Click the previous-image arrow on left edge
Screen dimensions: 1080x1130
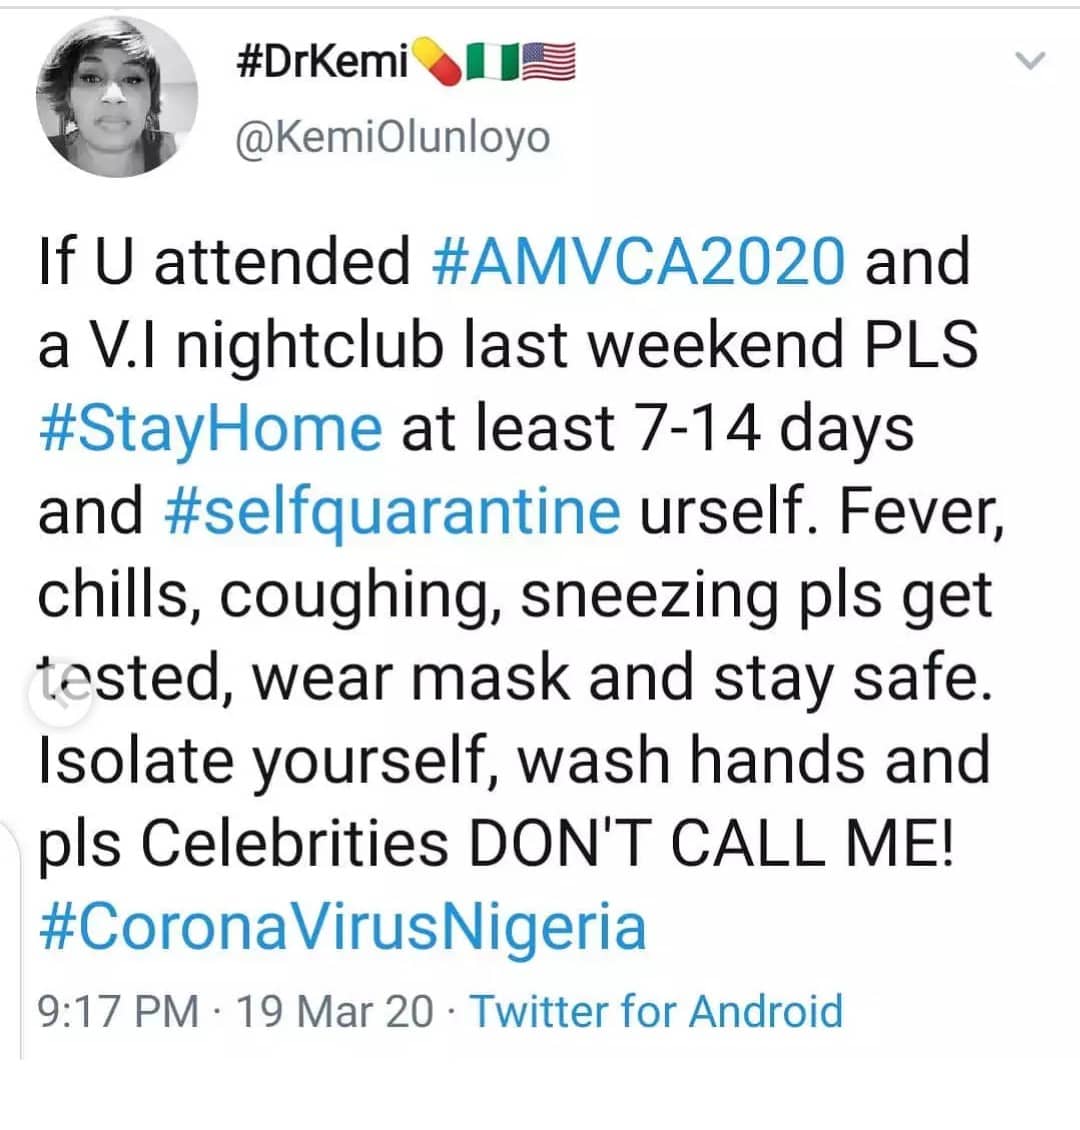tap(58, 697)
